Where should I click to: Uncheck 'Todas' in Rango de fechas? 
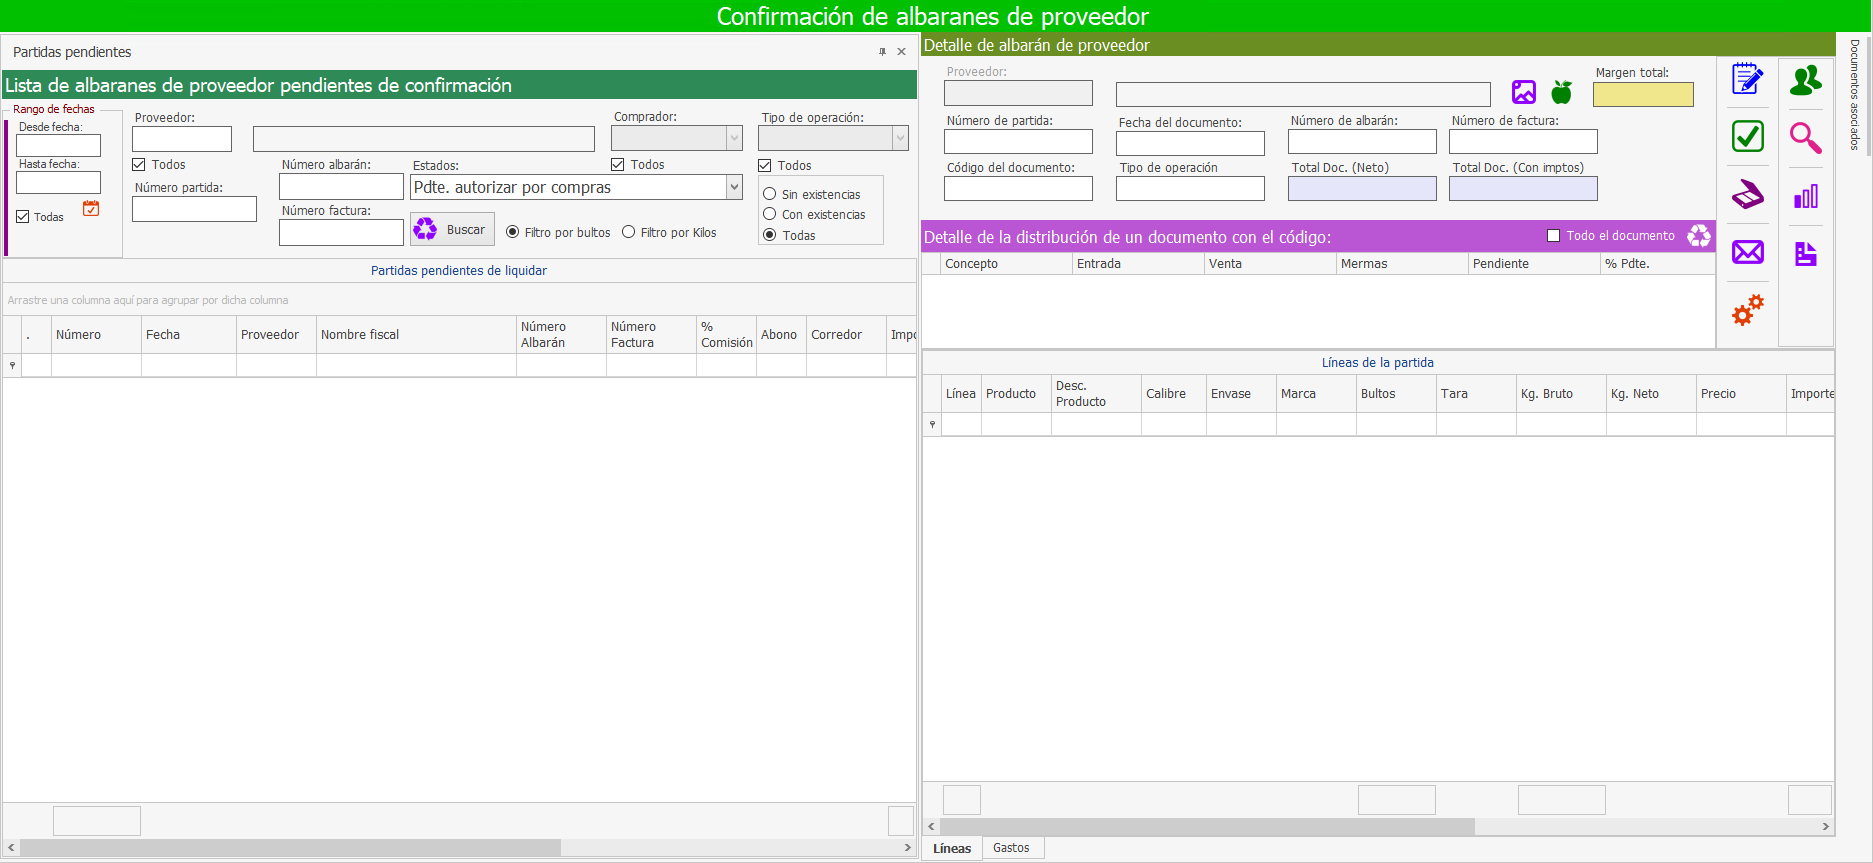click(x=23, y=217)
